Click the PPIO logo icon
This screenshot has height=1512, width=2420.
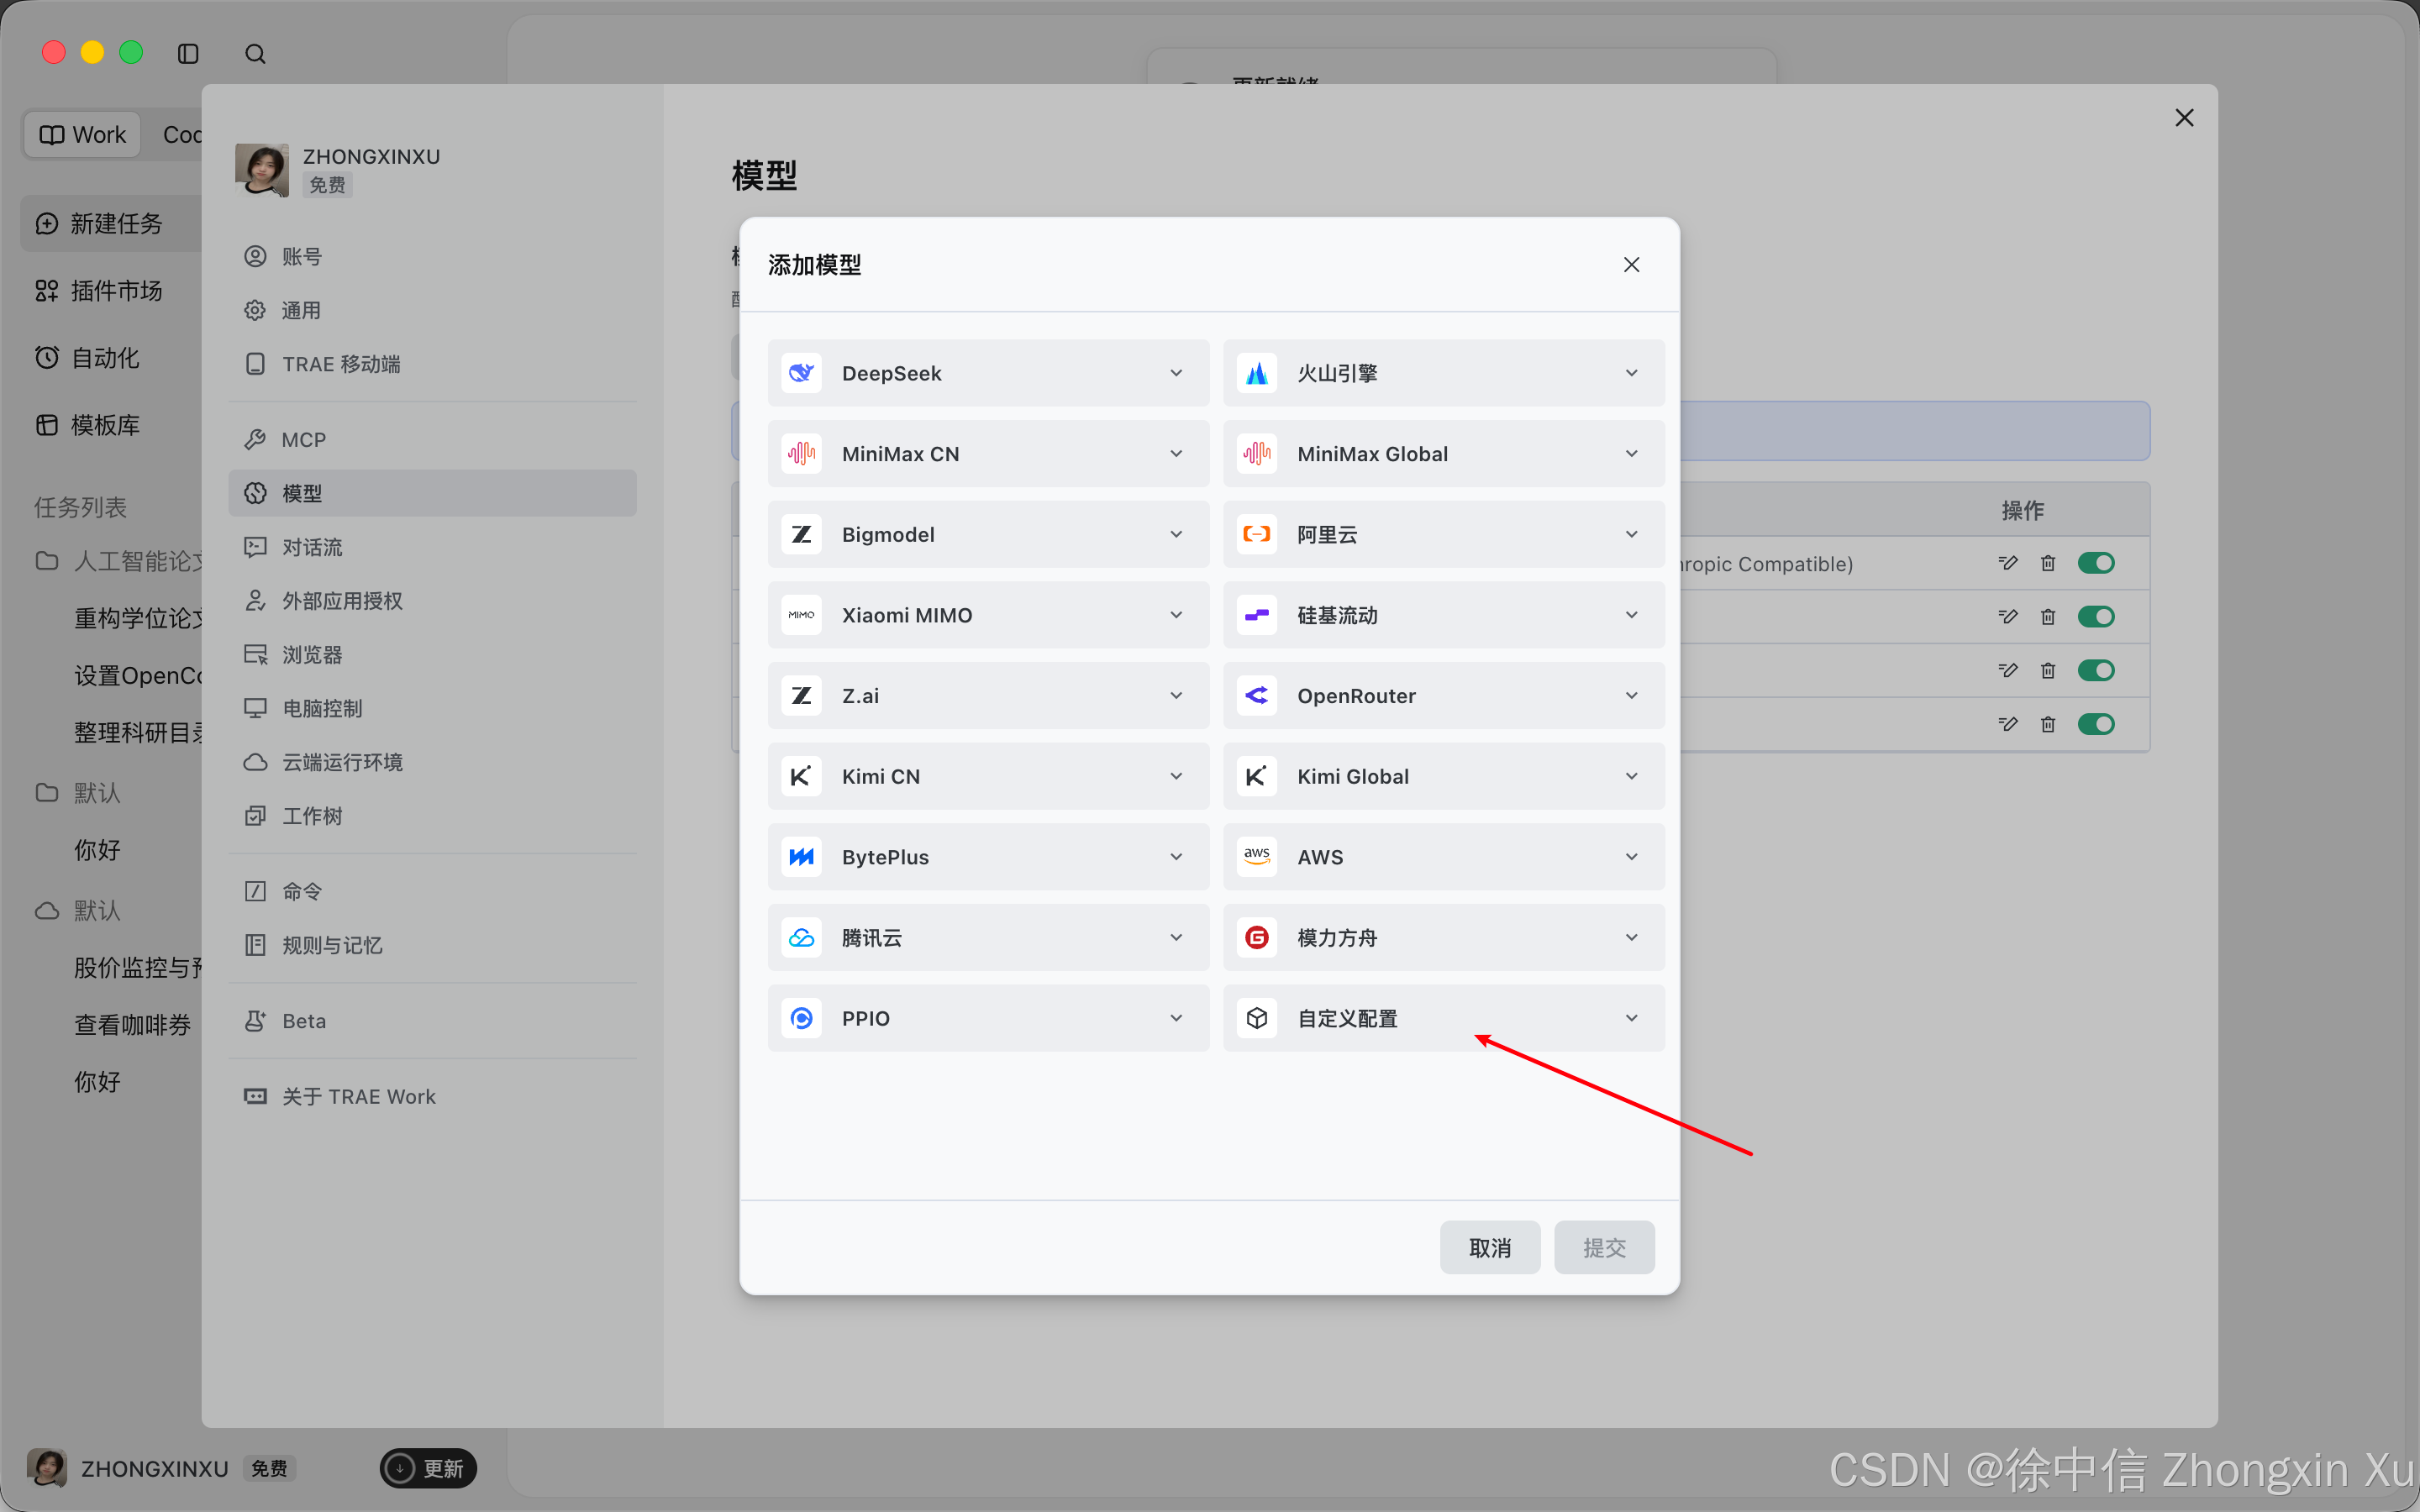point(802,1018)
